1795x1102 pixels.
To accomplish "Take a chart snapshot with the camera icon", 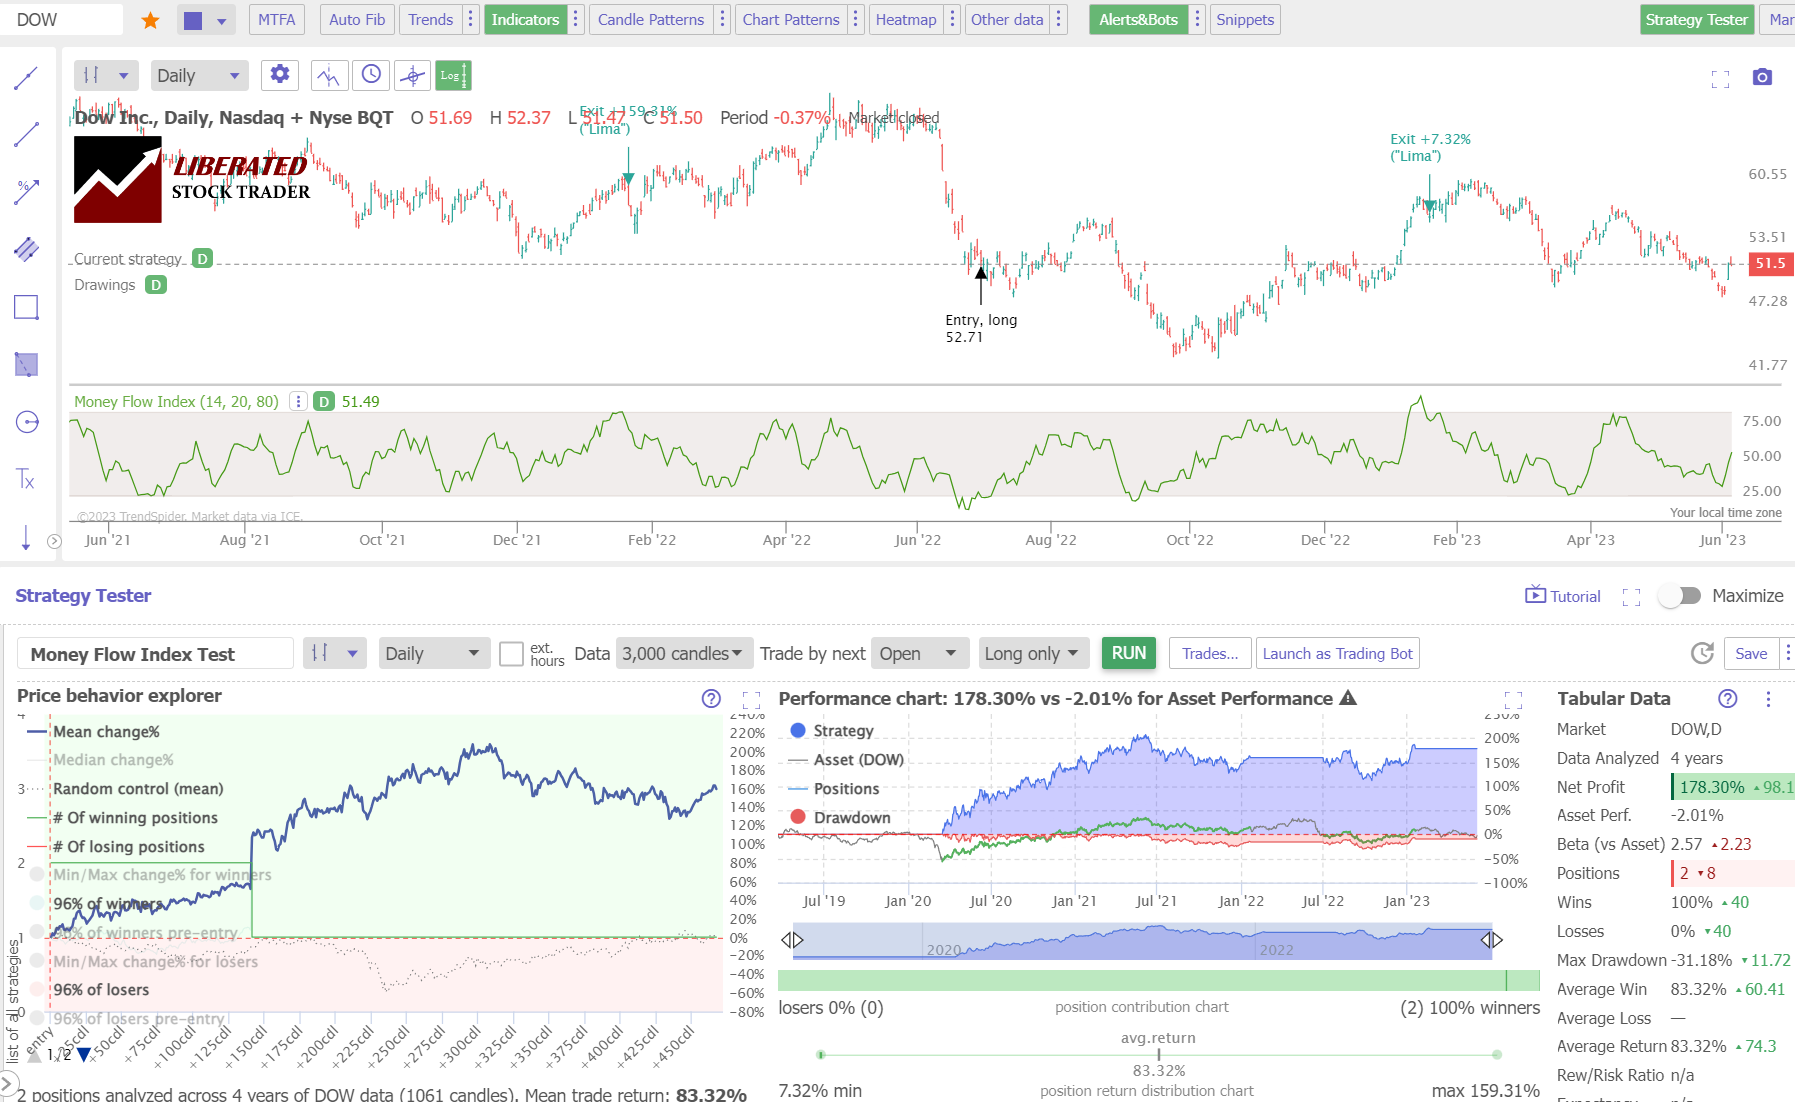I will 1762,76.
